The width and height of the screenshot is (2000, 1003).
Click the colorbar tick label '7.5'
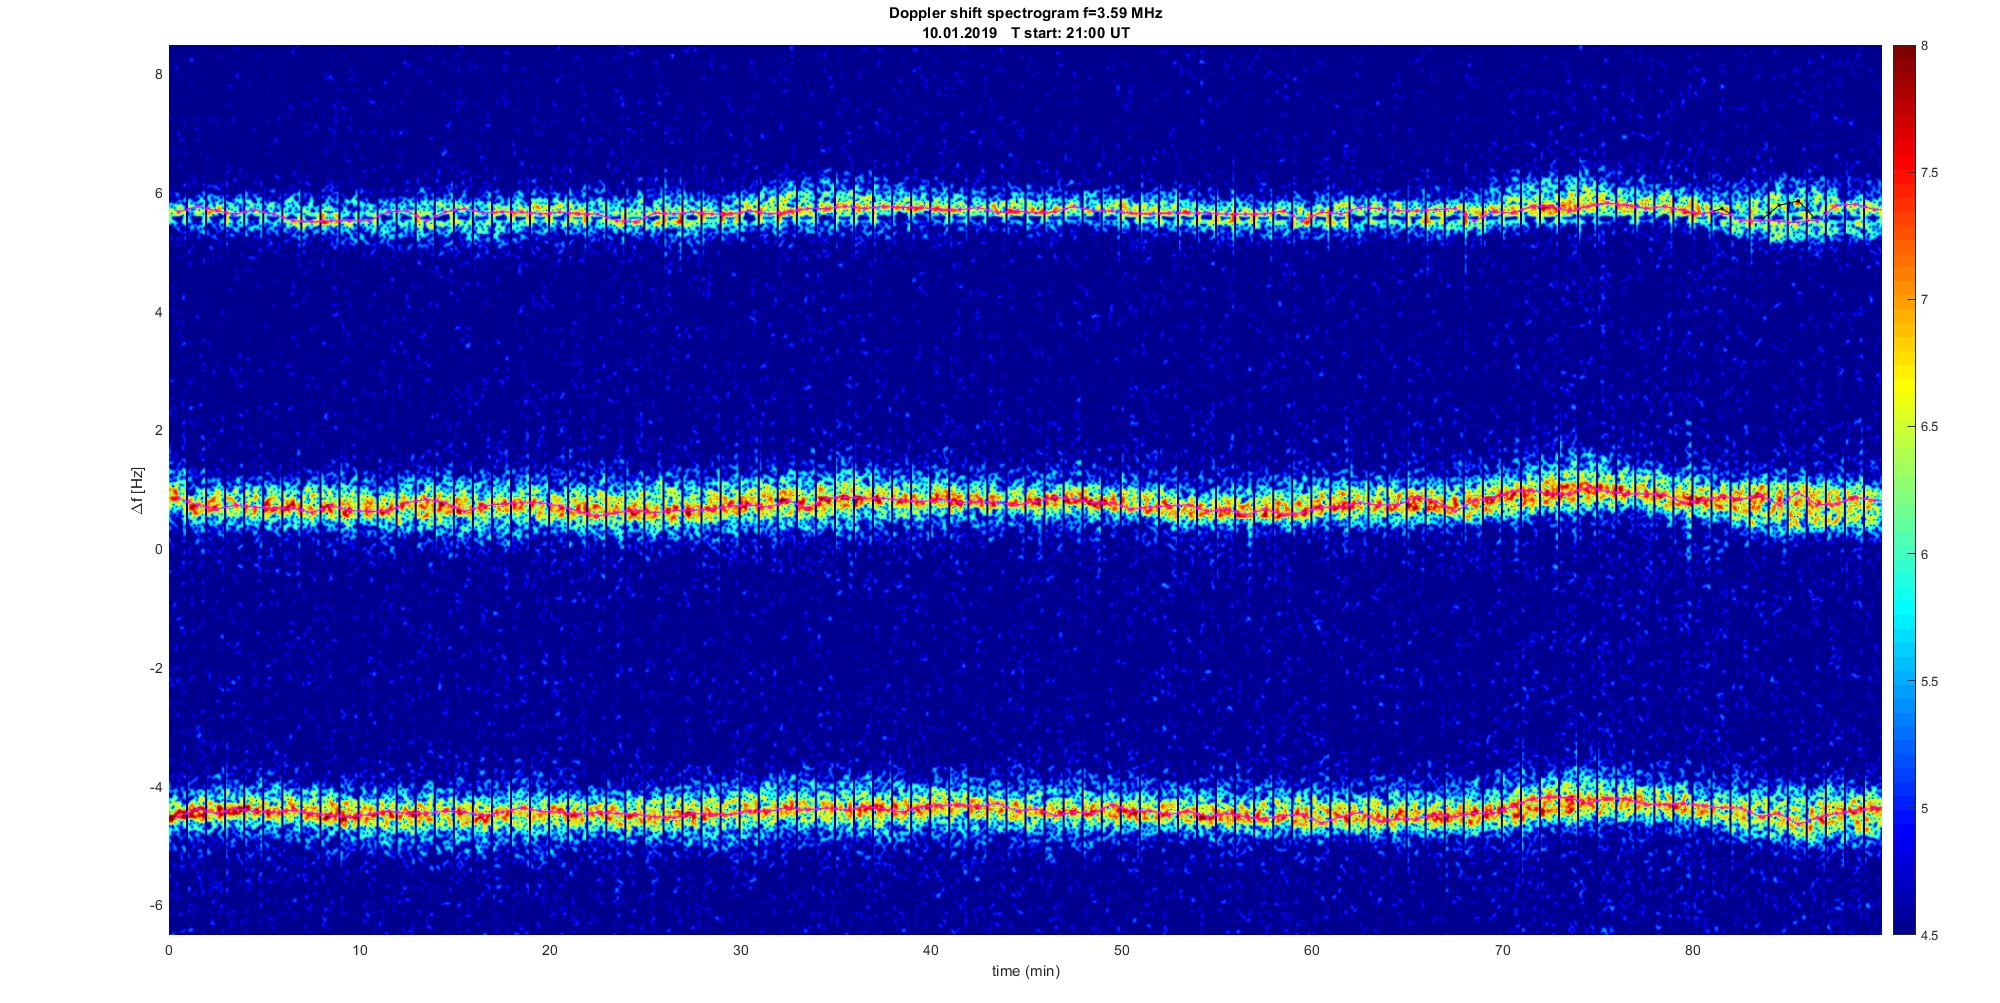click(x=1930, y=173)
